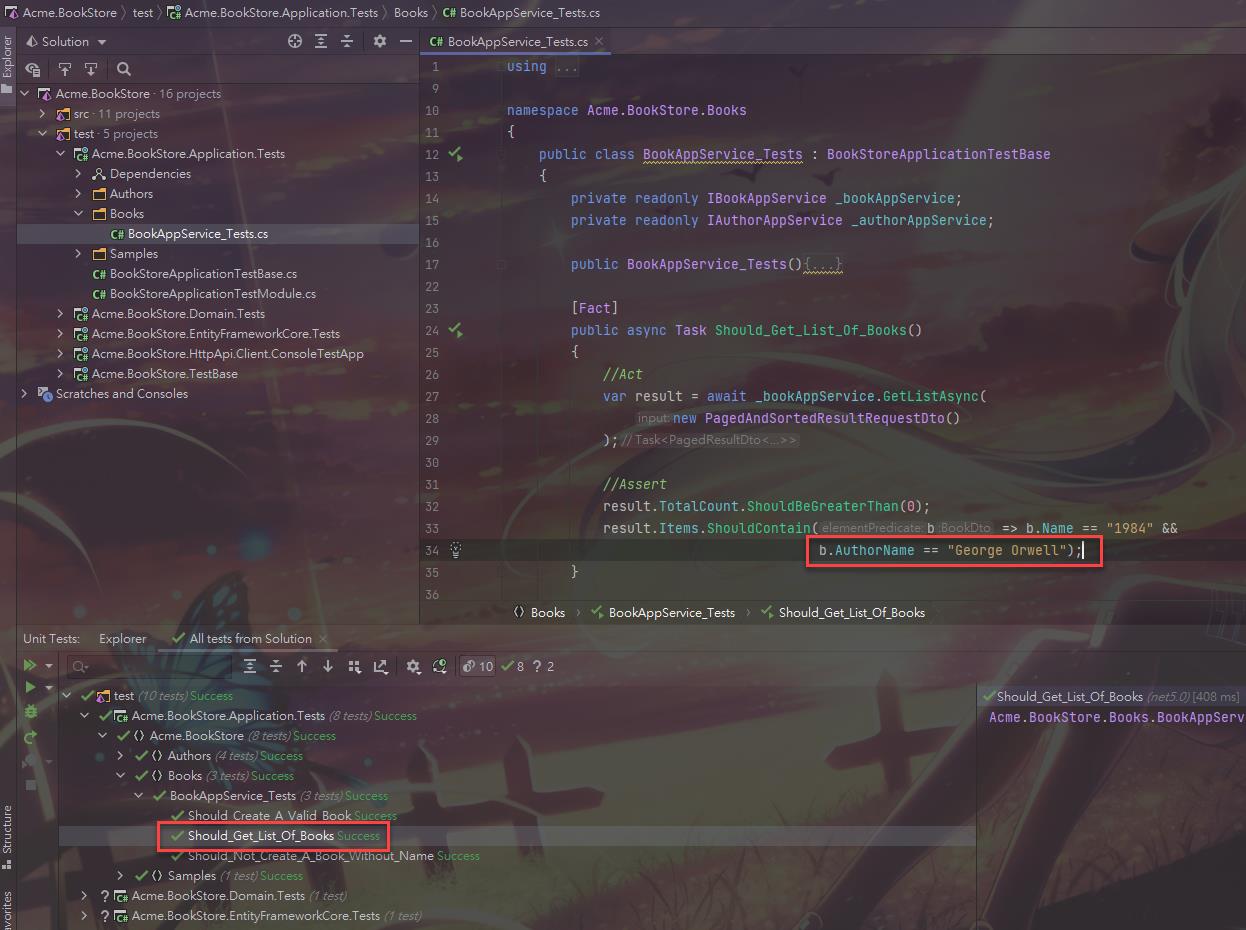Click the search magnifier in Solution Explorer toolbar
Image resolution: width=1246 pixels, height=930 pixels.
coord(124,69)
